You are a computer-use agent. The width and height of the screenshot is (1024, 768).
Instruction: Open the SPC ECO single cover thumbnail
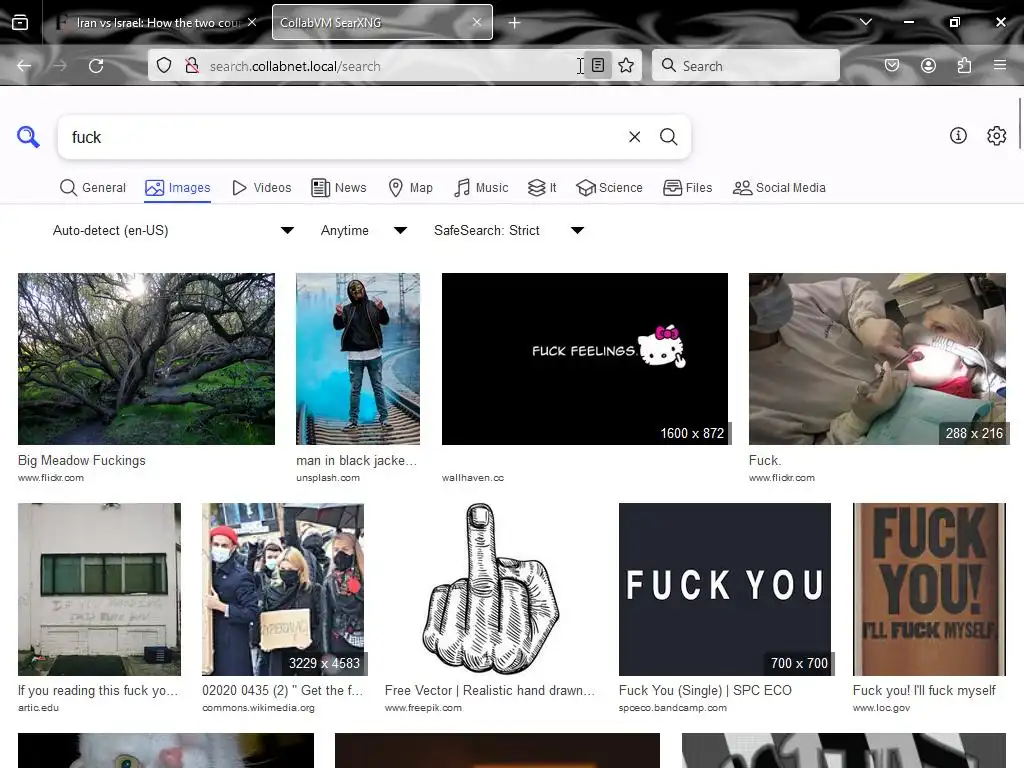[725, 589]
